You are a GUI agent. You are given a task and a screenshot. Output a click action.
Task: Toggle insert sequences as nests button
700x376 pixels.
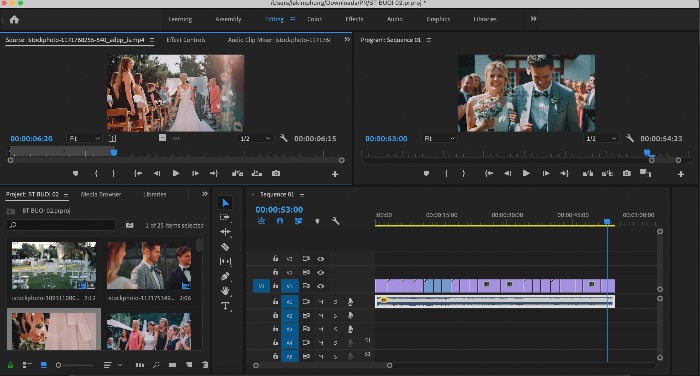261,221
